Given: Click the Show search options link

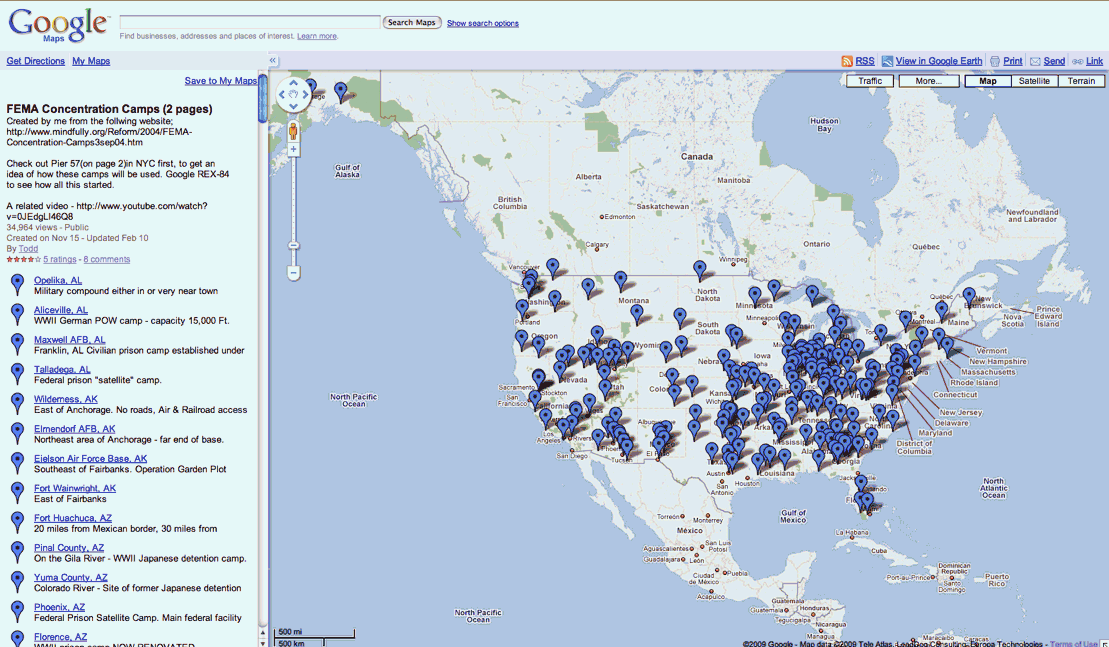Looking at the screenshot, I should click(482, 23).
